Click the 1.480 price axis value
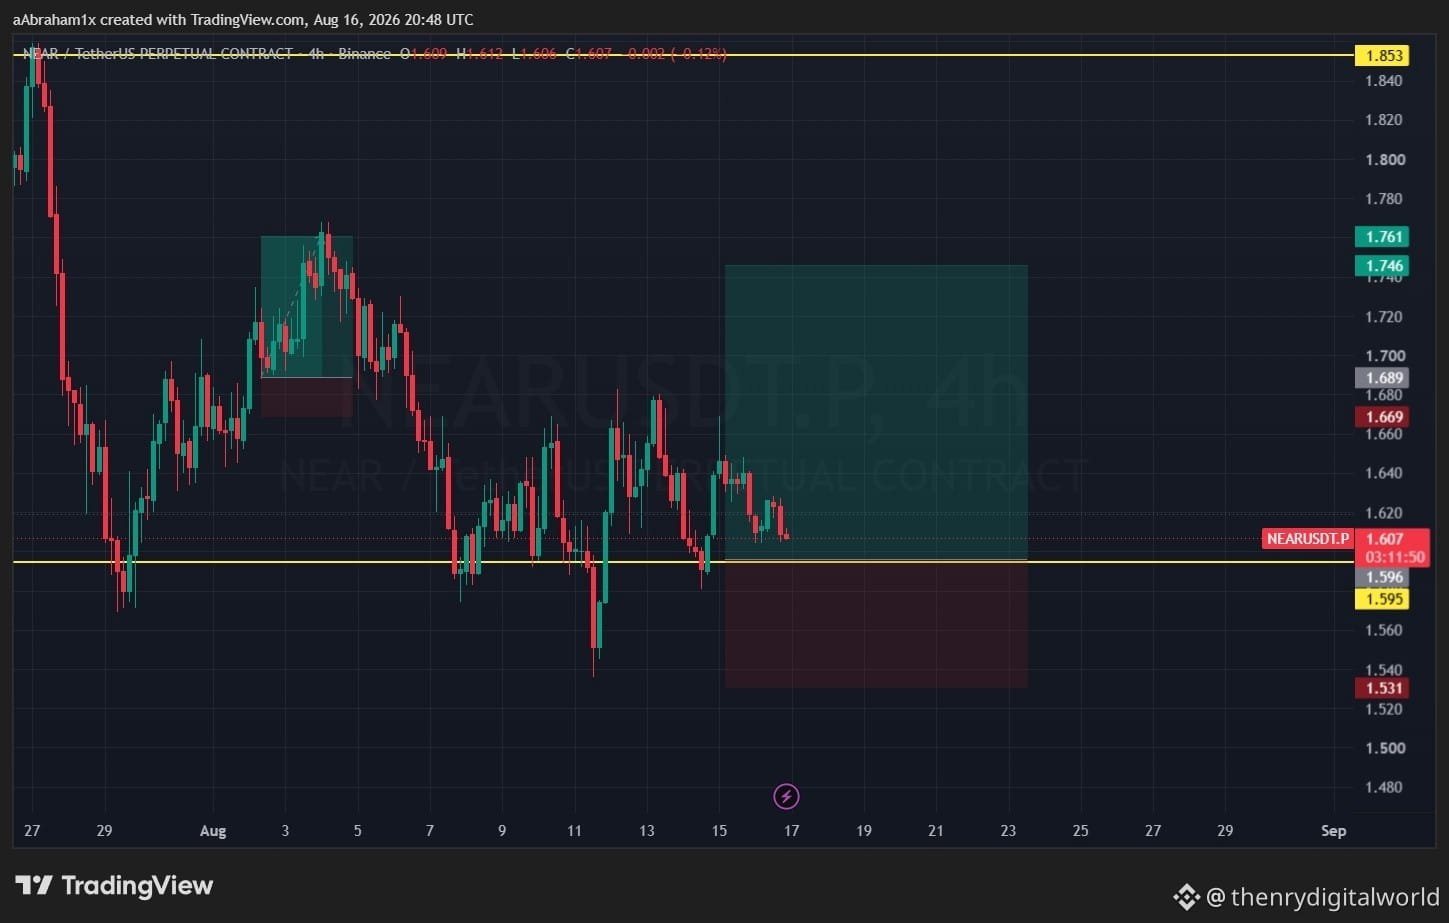Viewport: 1449px width, 923px height. tap(1385, 787)
